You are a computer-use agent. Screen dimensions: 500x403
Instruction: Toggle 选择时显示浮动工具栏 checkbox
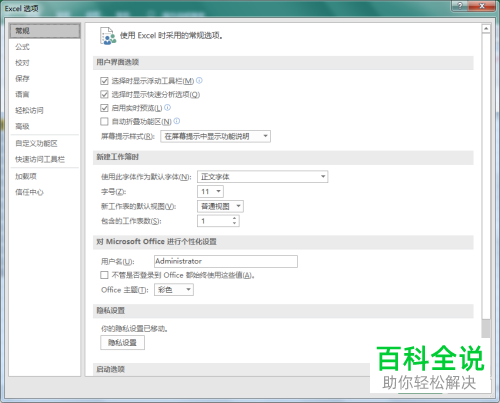coord(104,81)
